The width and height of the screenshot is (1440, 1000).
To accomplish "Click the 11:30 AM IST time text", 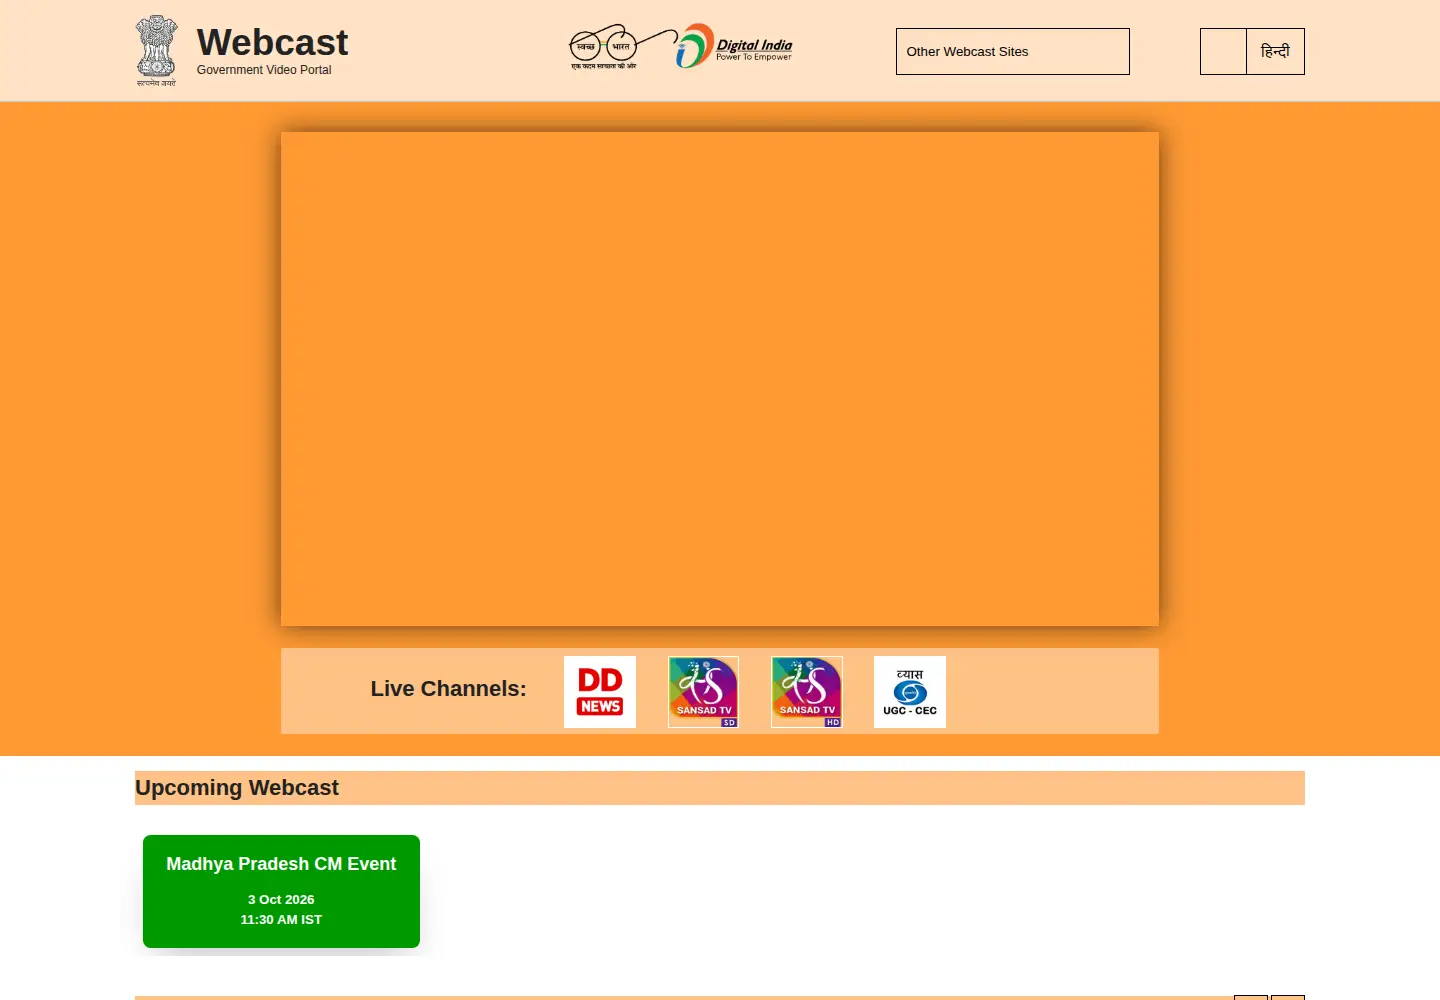I will point(281,920).
